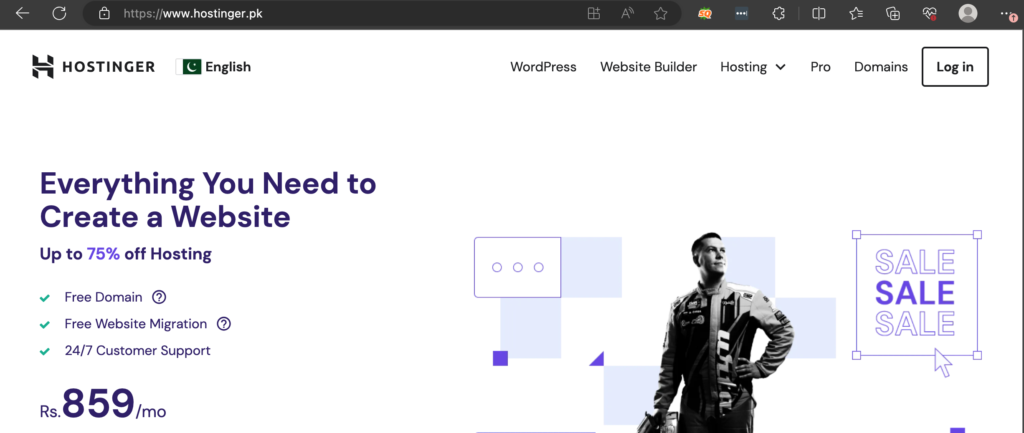Click the Log in button
The height and width of the screenshot is (433, 1024).
[955, 67]
